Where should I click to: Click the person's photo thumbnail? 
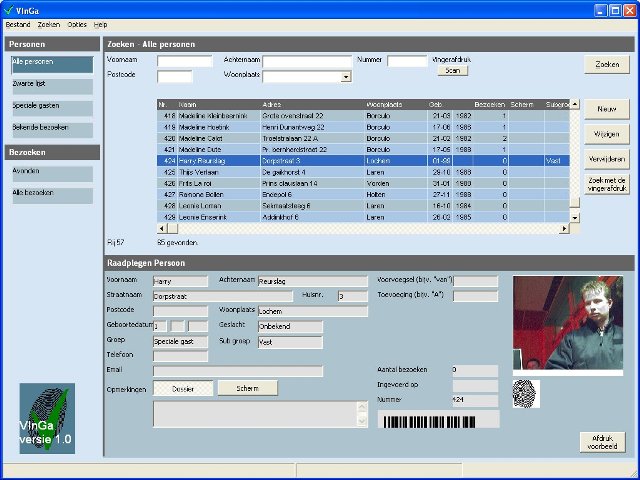(x=567, y=323)
